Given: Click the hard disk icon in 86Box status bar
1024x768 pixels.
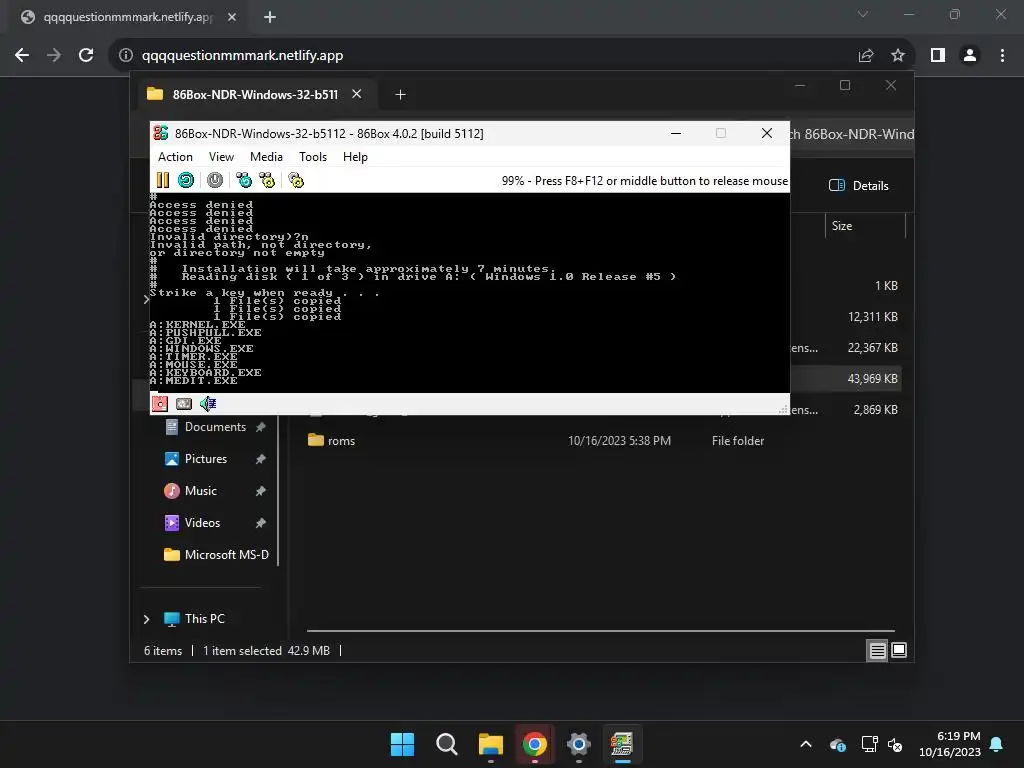Looking at the screenshot, I should 184,404.
